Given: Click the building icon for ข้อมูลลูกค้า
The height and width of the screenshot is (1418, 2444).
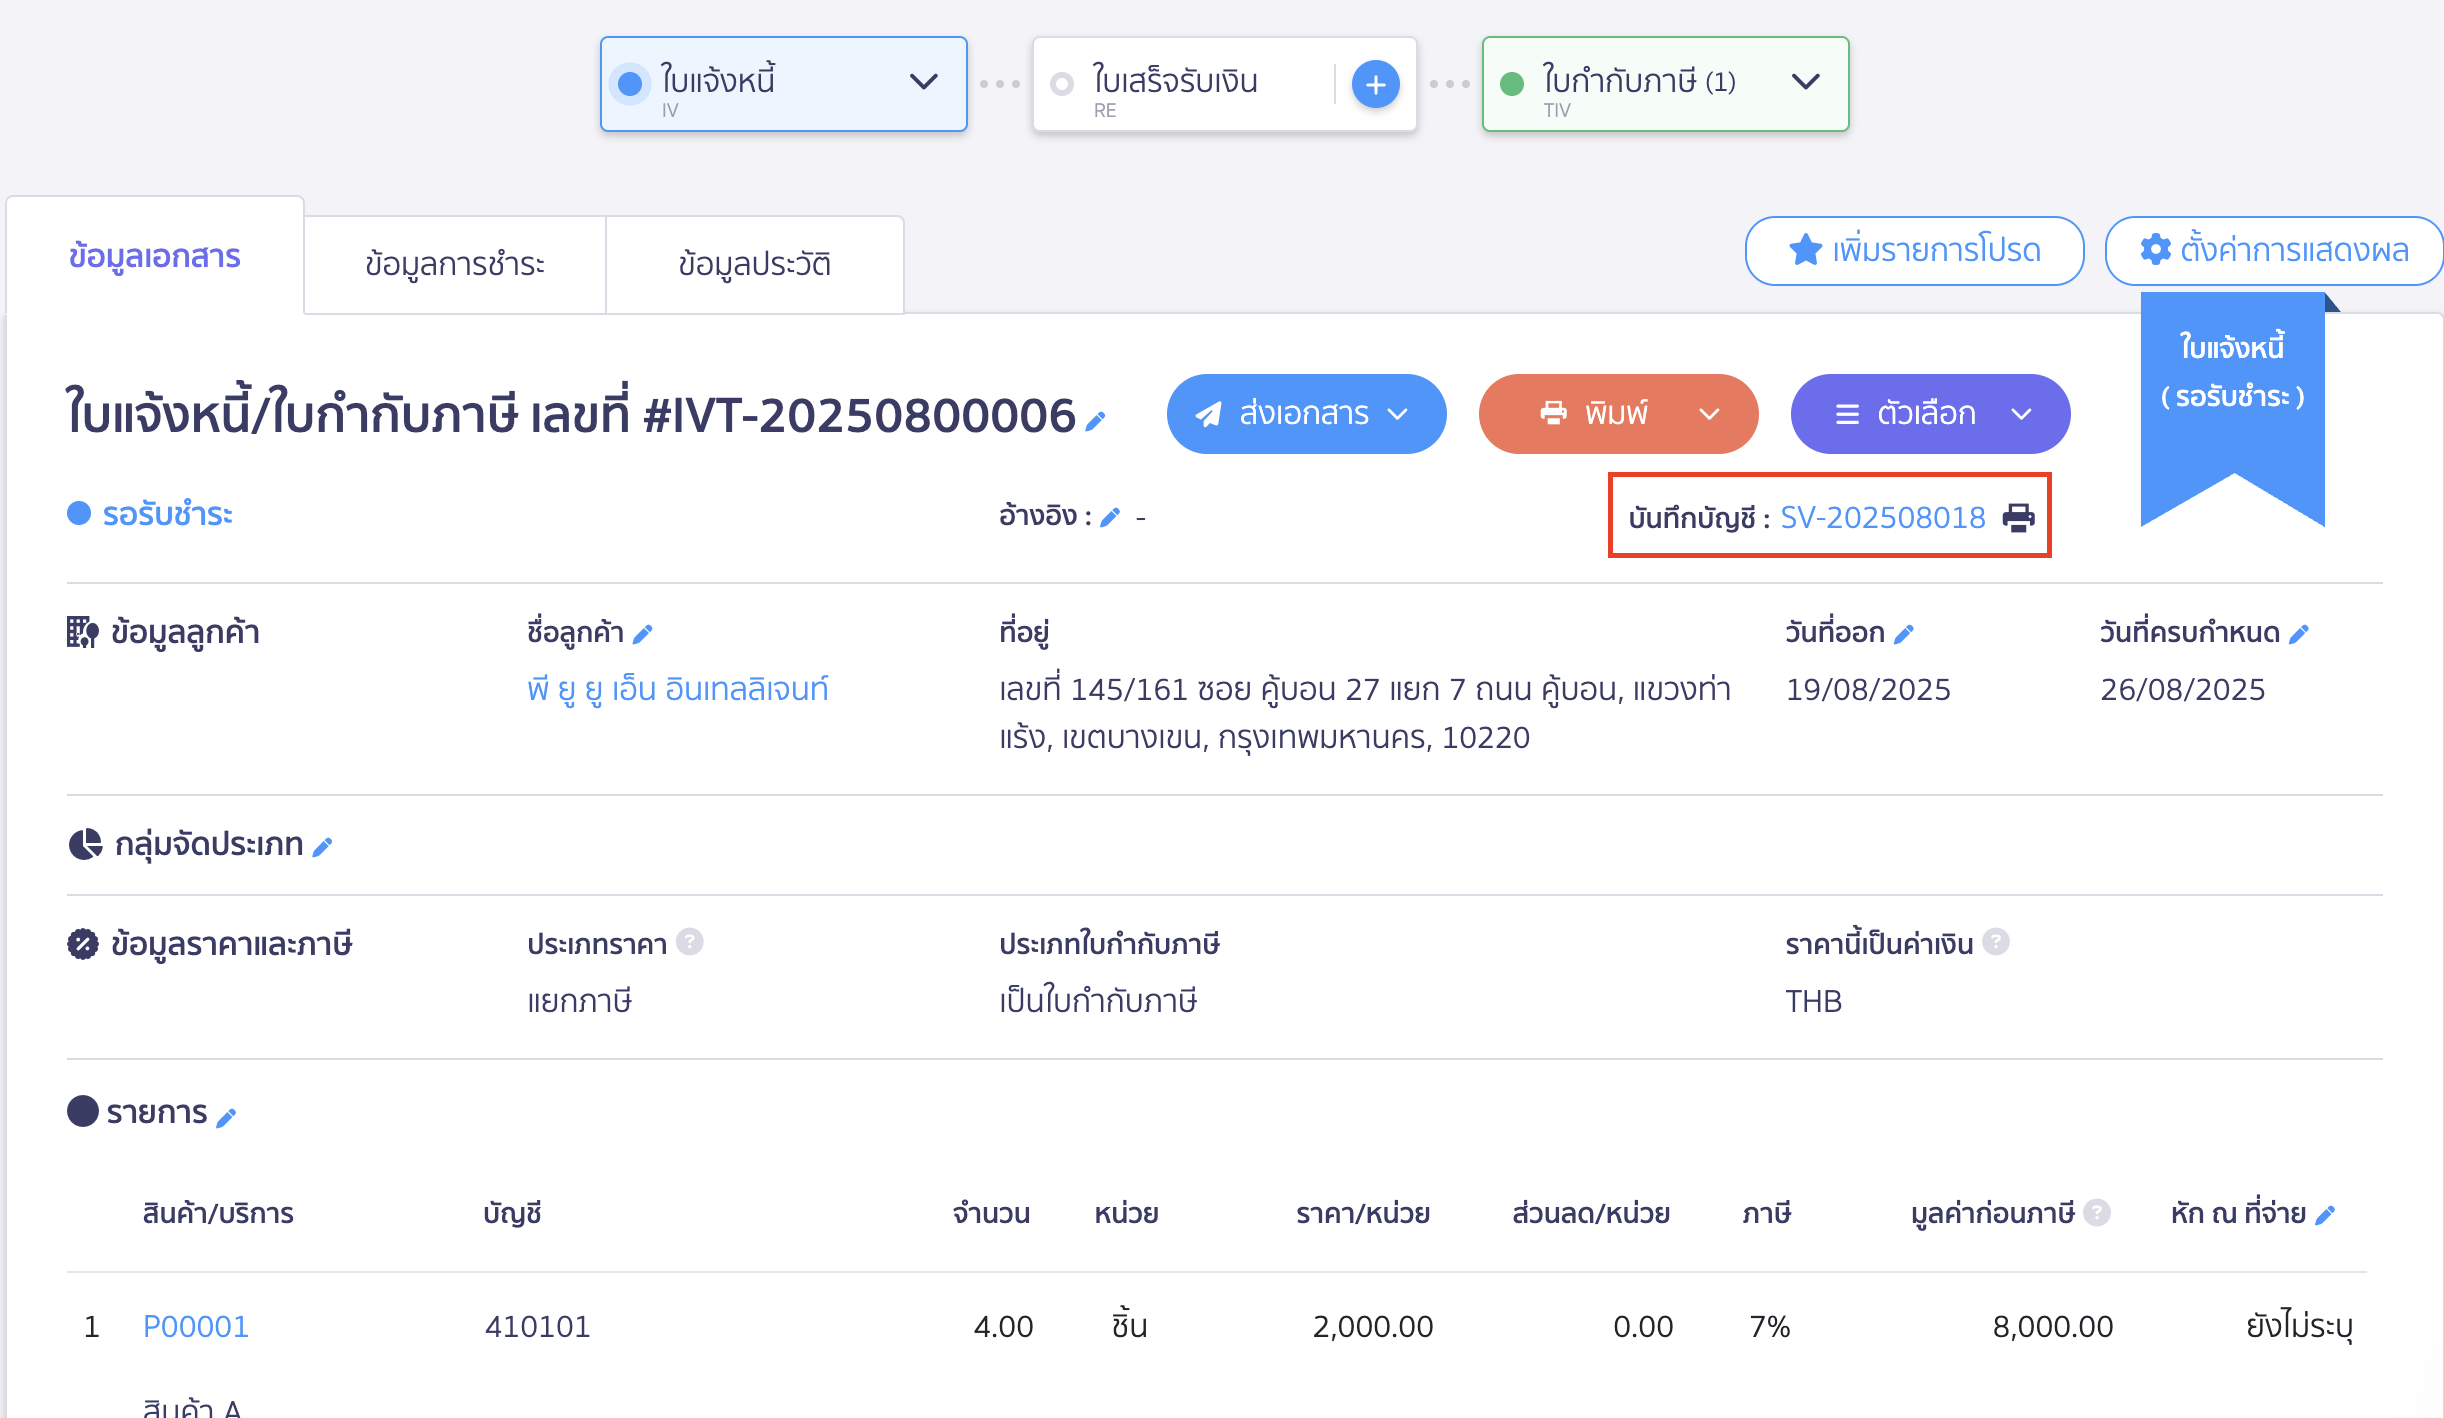Looking at the screenshot, I should 83,632.
